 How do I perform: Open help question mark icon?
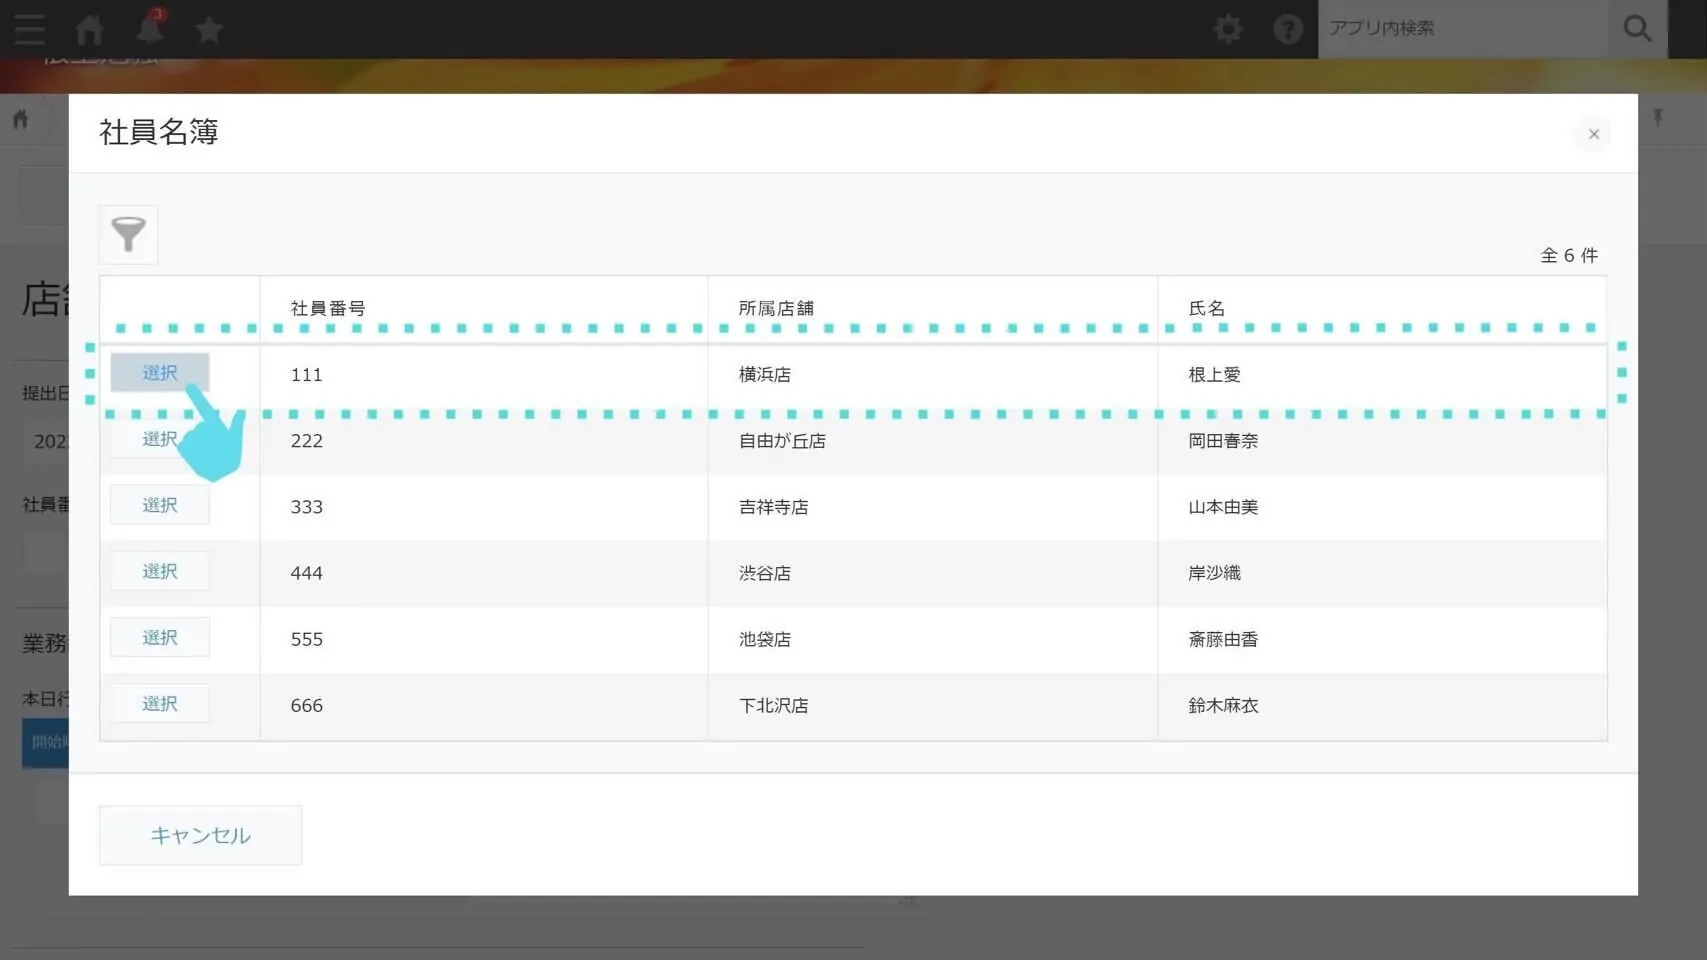coord(1288,29)
